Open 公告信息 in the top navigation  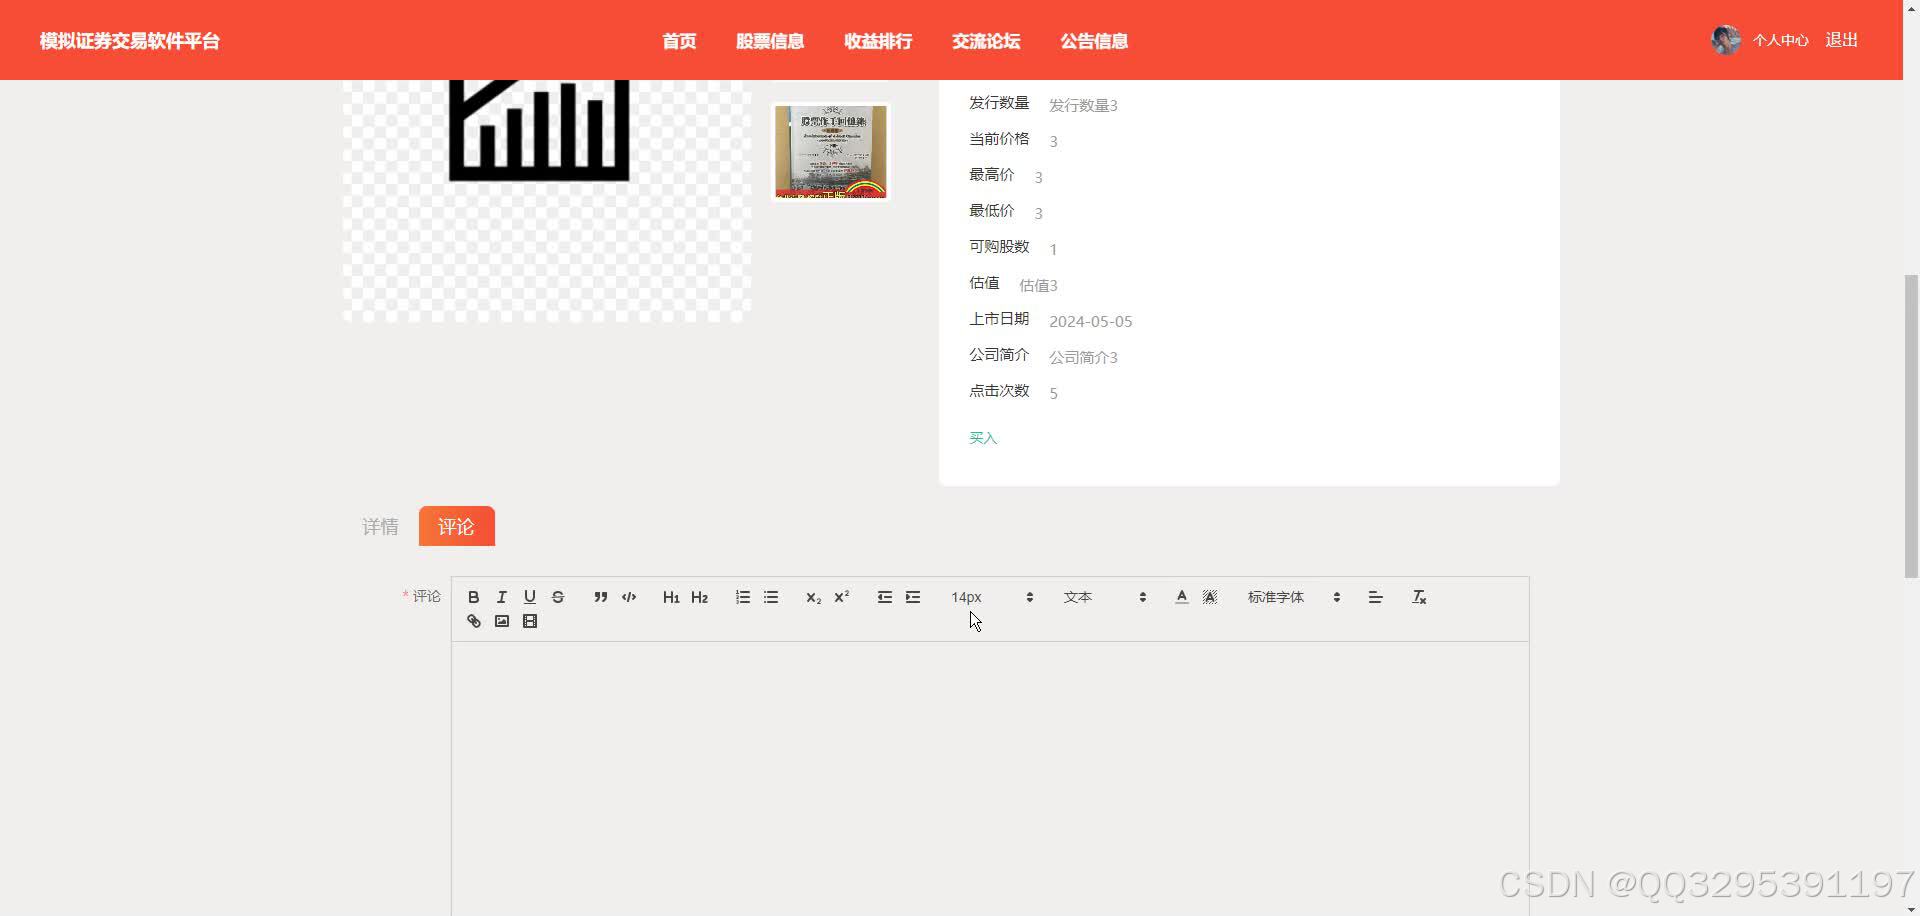coord(1094,41)
